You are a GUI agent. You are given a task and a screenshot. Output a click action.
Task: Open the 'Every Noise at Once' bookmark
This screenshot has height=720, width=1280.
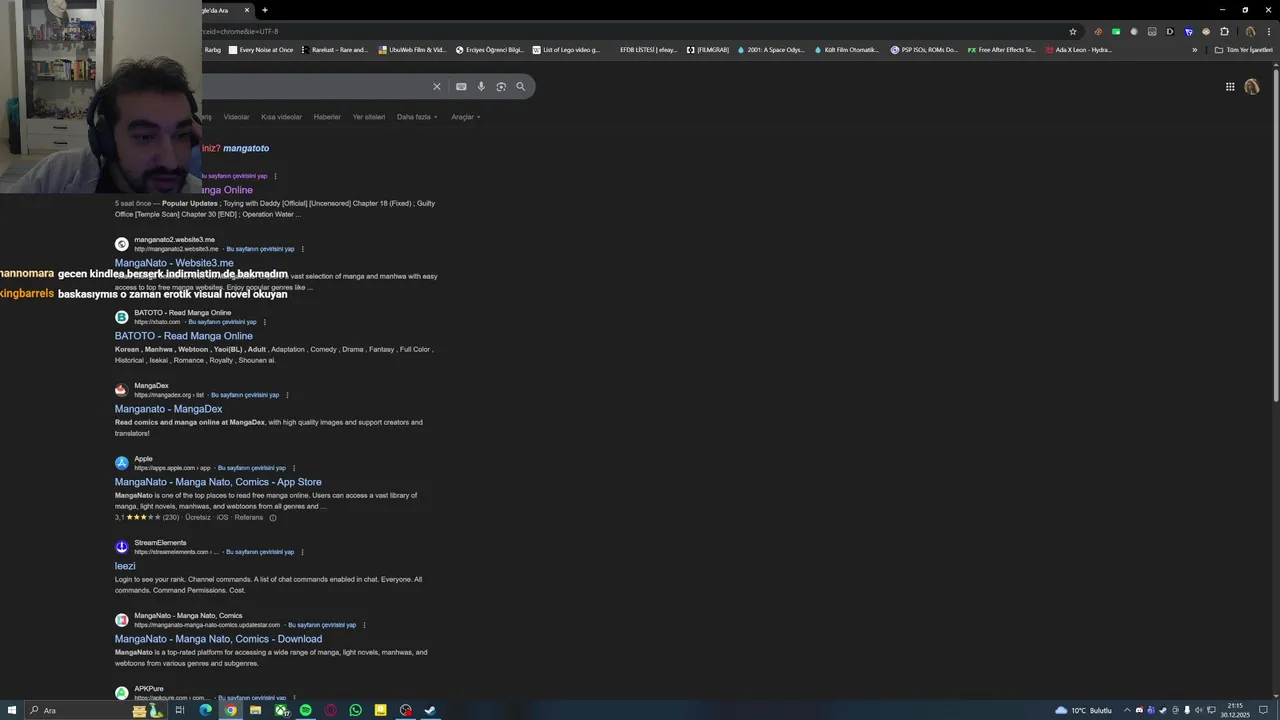[260, 50]
